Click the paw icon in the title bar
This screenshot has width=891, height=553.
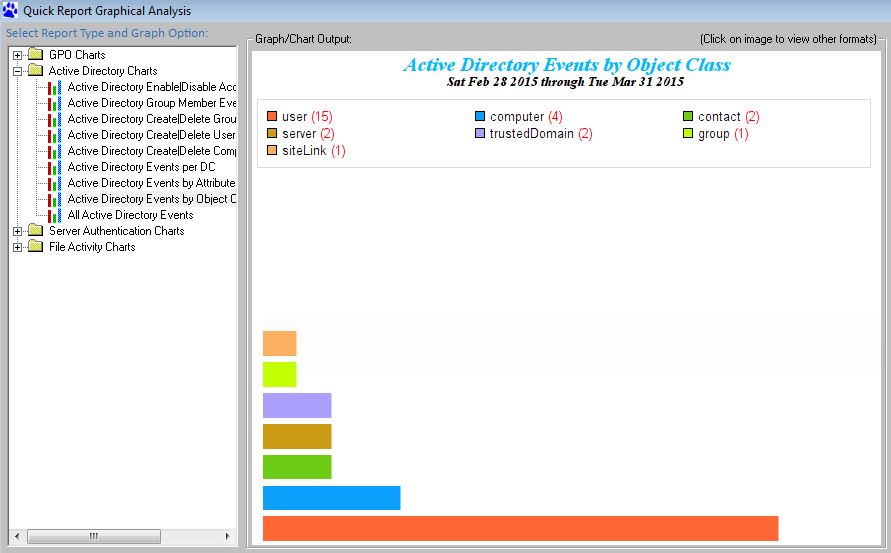click(10, 11)
